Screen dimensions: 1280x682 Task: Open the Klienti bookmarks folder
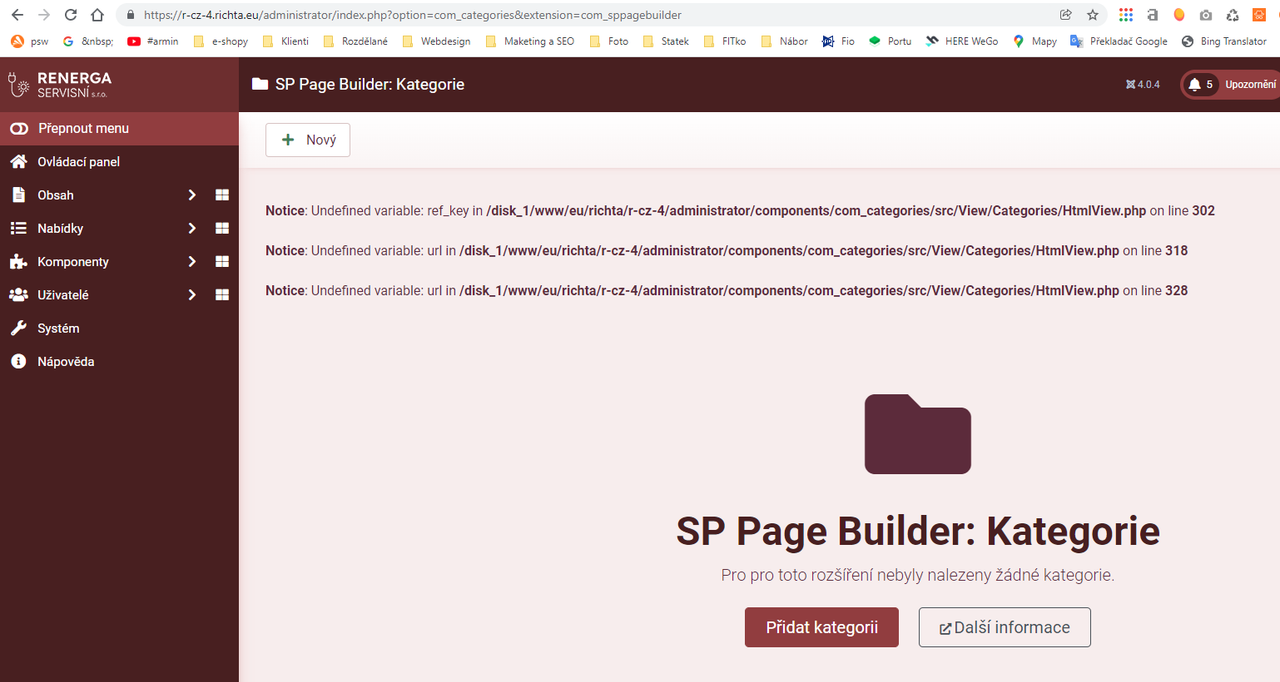tap(285, 41)
